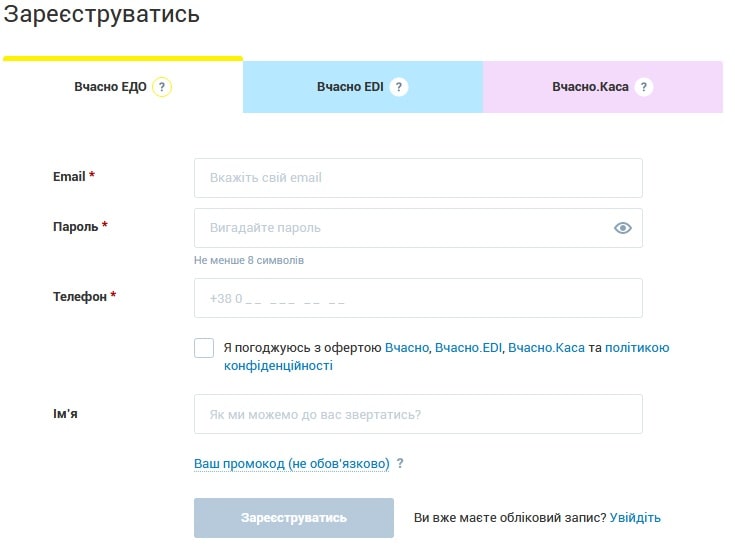Click question mark beside promo code link
The height and width of the screenshot is (552, 735).
(x=400, y=463)
